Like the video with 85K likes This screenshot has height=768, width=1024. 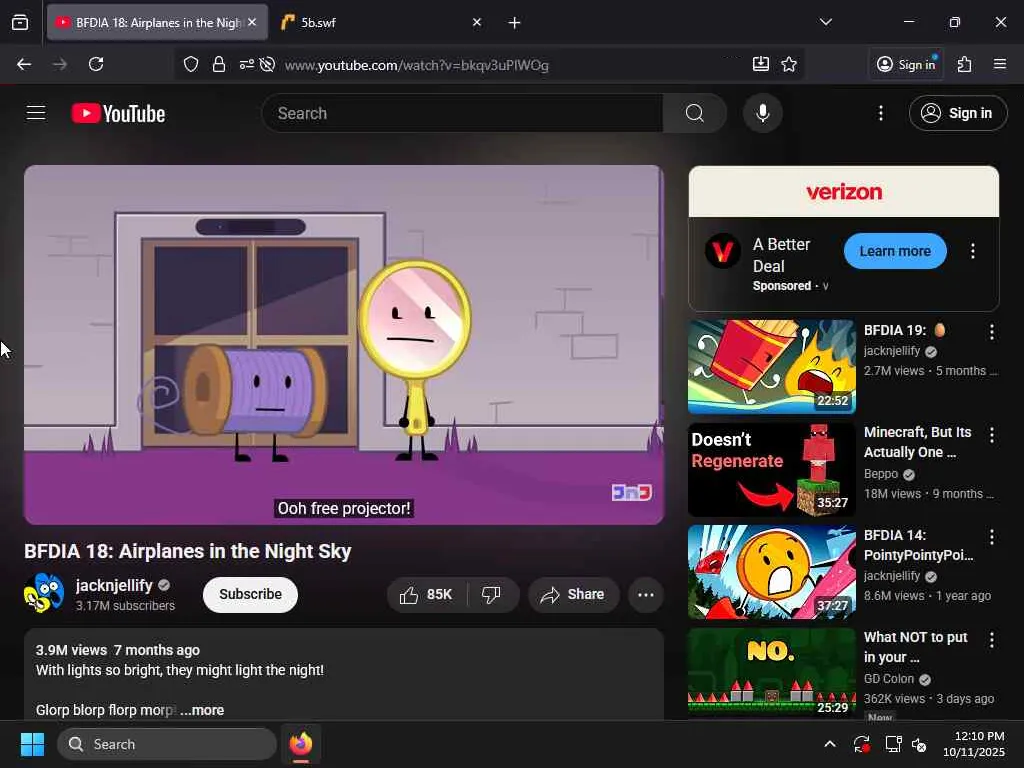point(426,594)
